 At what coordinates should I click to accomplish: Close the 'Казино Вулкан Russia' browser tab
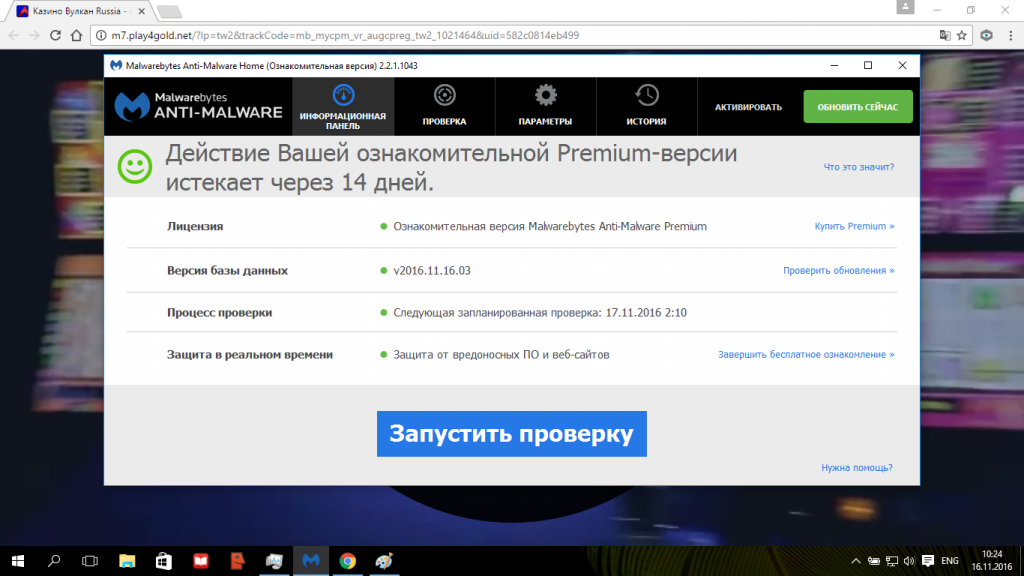click(141, 11)
